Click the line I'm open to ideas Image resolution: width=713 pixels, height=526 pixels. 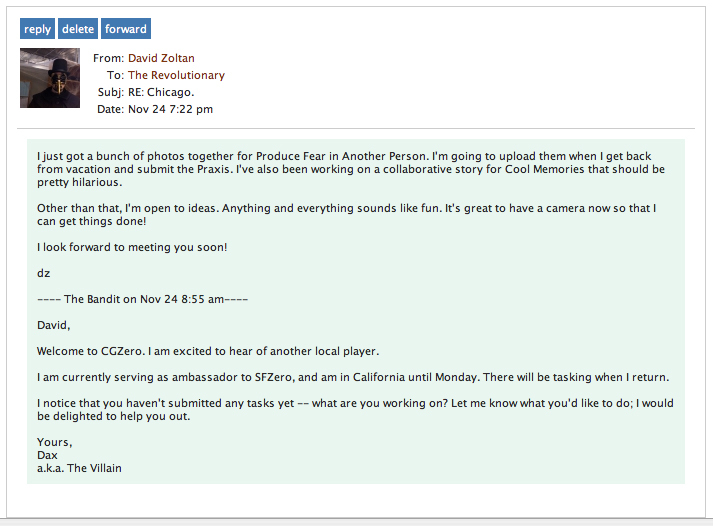coord(346,215)
